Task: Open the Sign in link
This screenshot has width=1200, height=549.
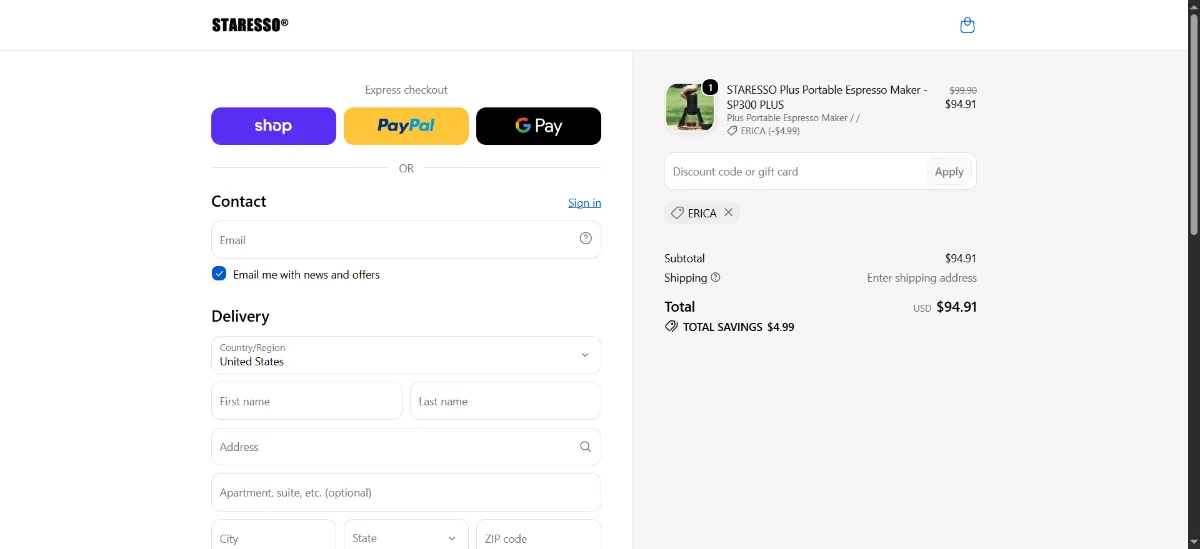Action: [584, 203]
